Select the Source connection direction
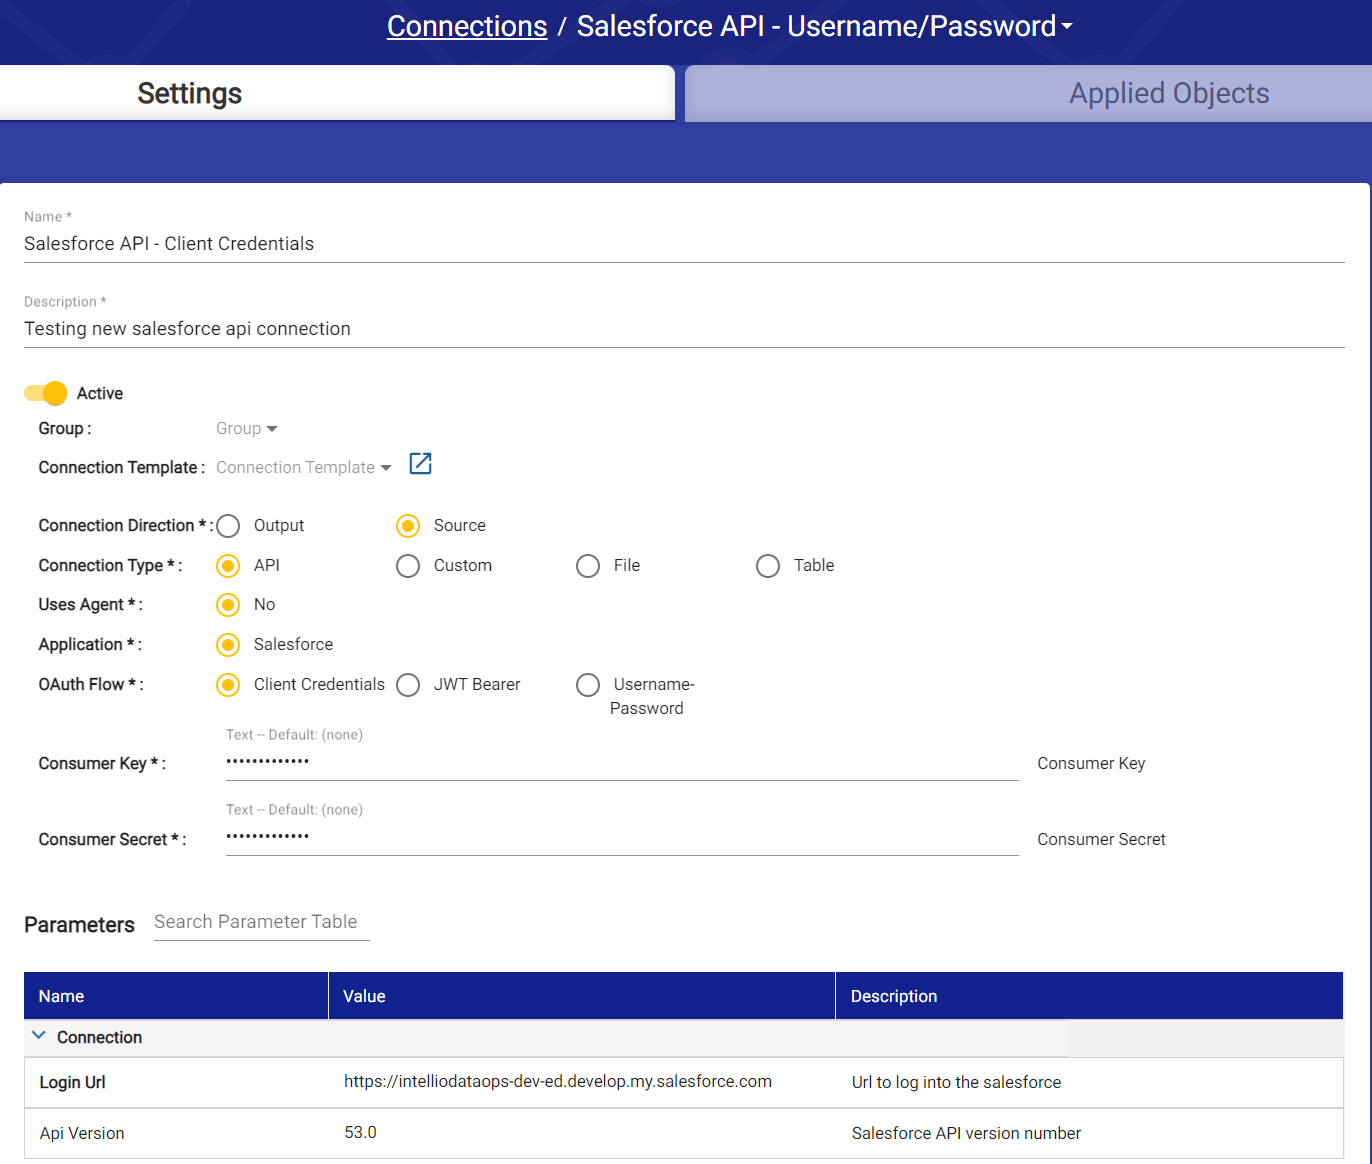 (x=408, y=526)
